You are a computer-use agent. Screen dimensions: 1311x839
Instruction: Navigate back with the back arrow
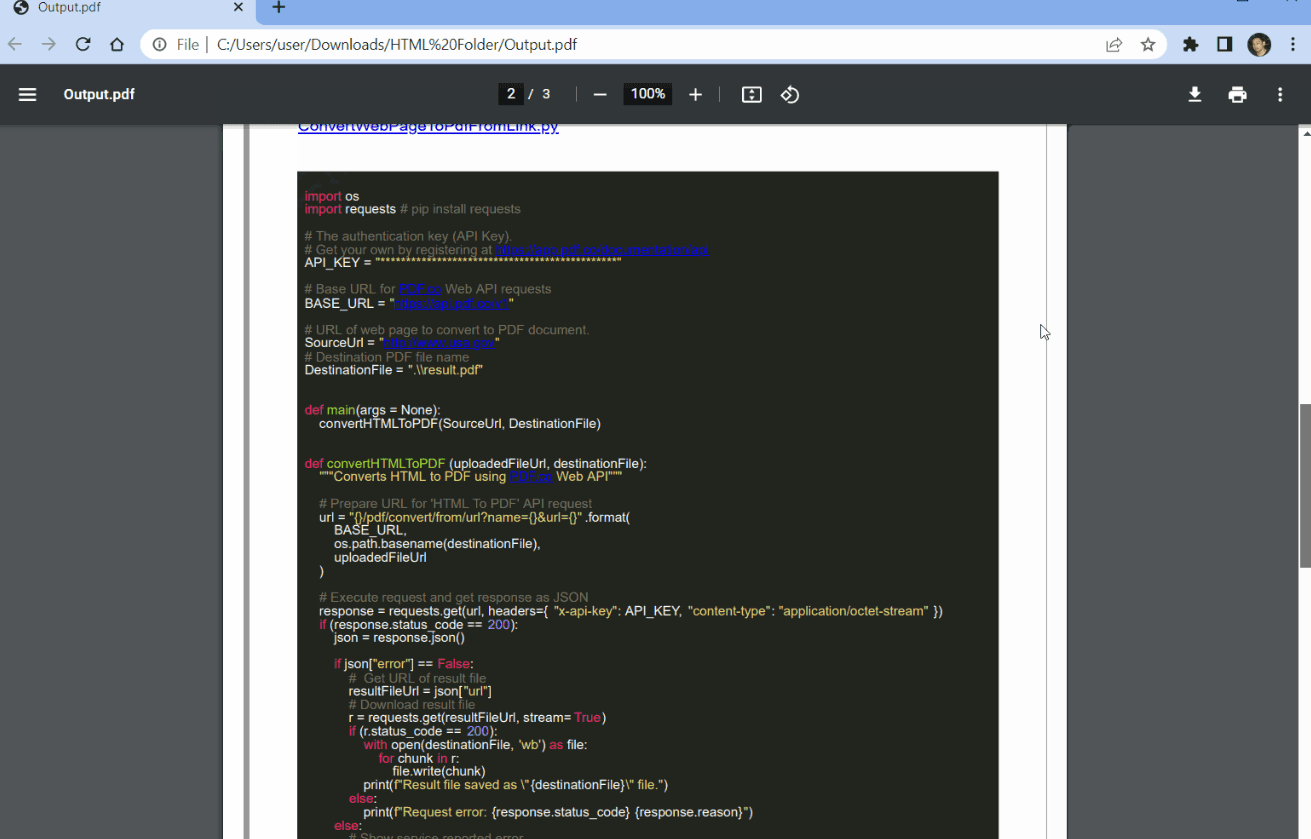16,44
